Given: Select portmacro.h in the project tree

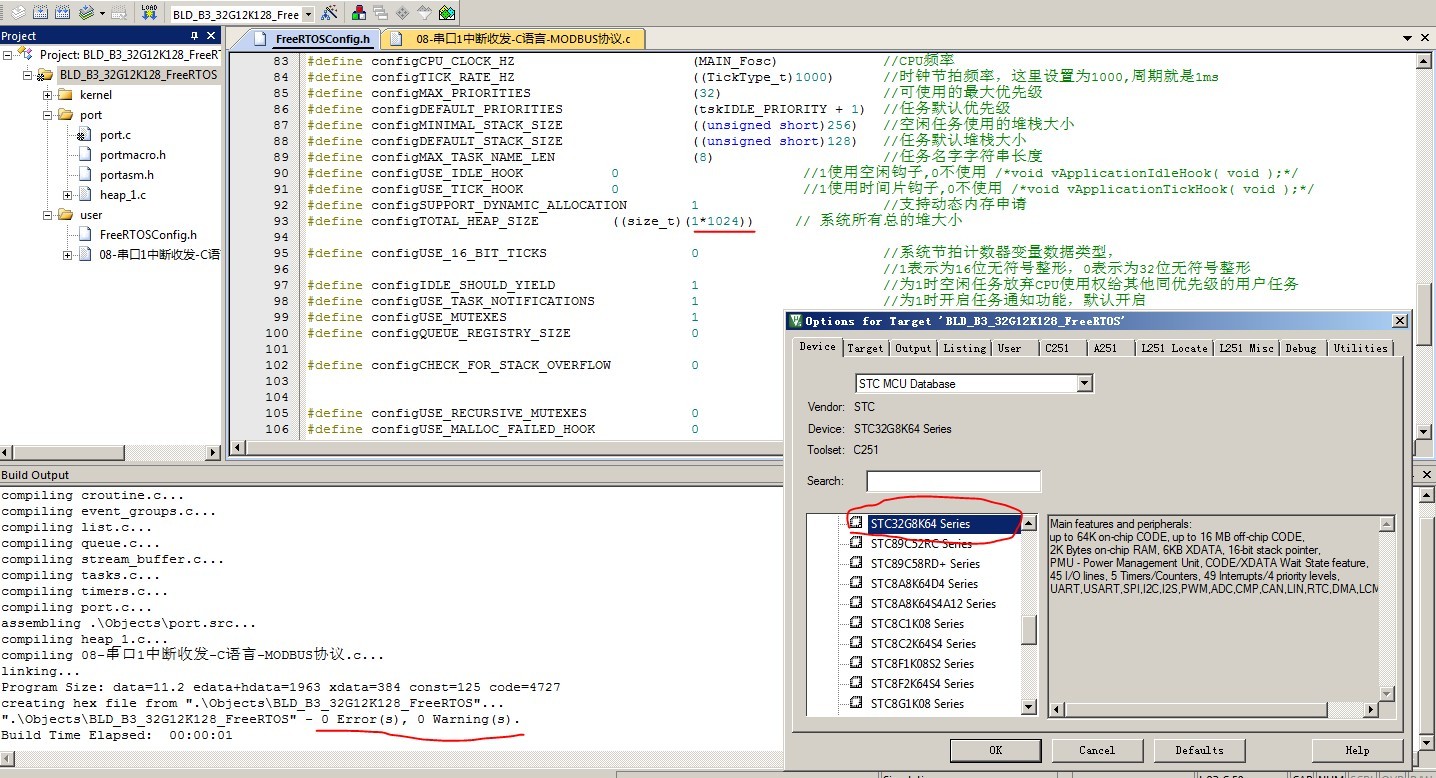Looking at the screenshot, I should click(133, 154).
